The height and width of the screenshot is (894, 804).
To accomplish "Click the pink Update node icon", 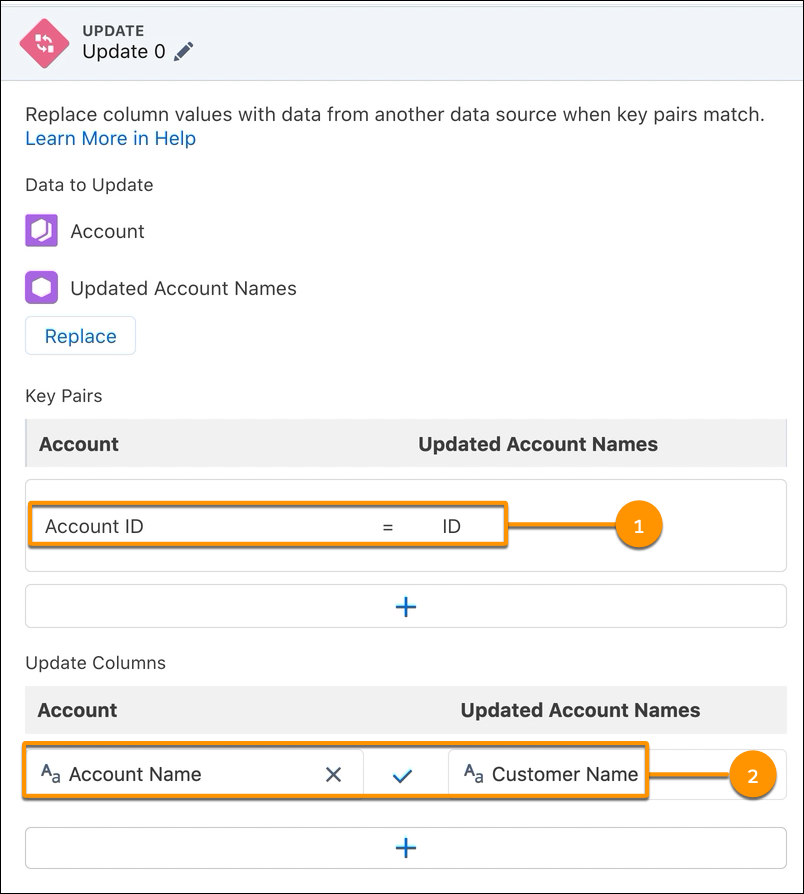I will (x=43, y=42).
